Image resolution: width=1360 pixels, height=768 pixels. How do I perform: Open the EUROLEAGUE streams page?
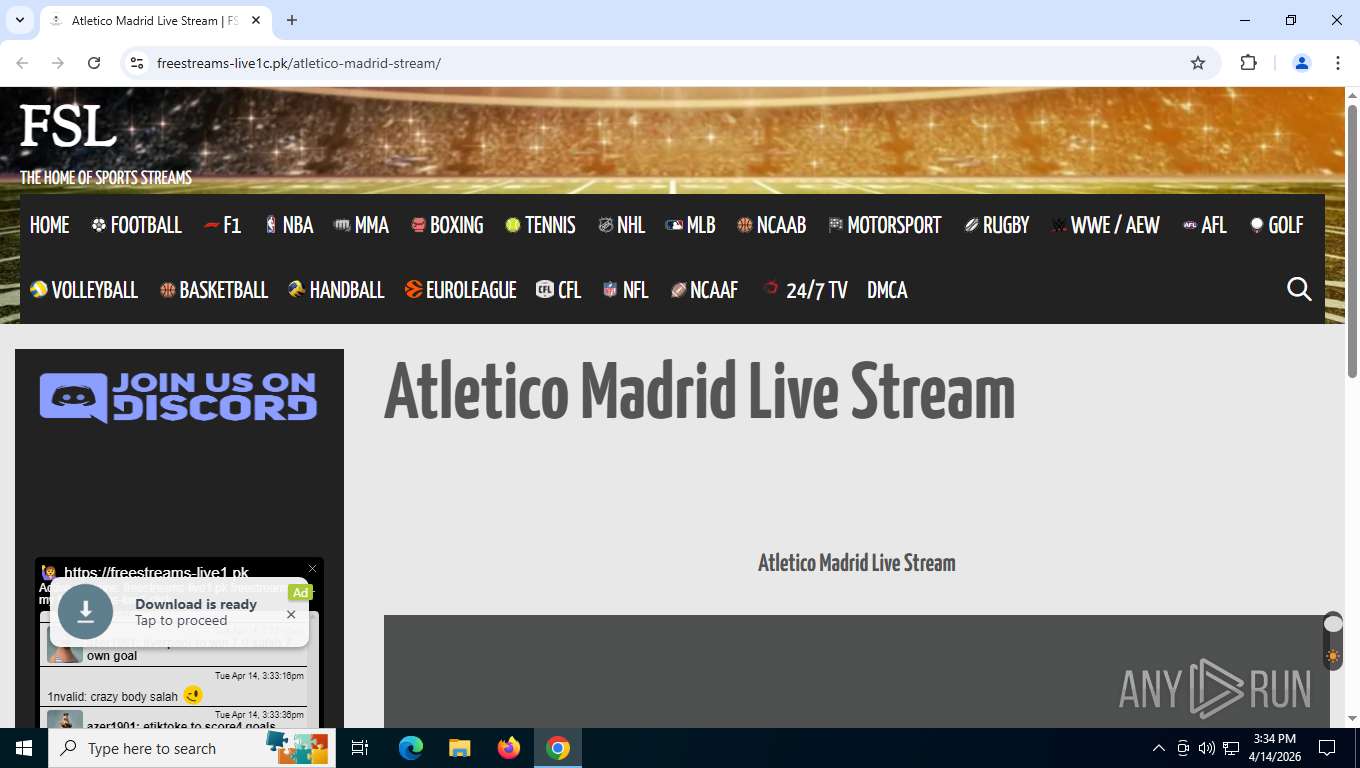tap(461, 290)
